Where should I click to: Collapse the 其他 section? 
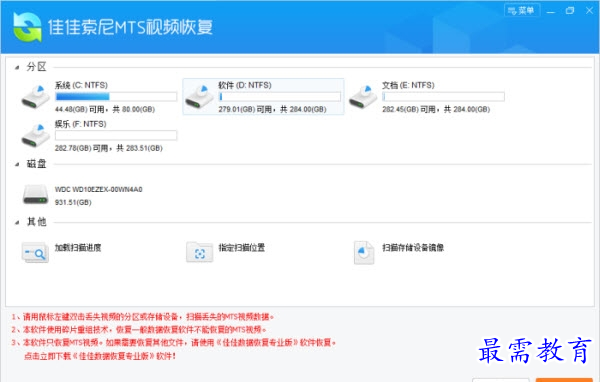click(17, 222)
